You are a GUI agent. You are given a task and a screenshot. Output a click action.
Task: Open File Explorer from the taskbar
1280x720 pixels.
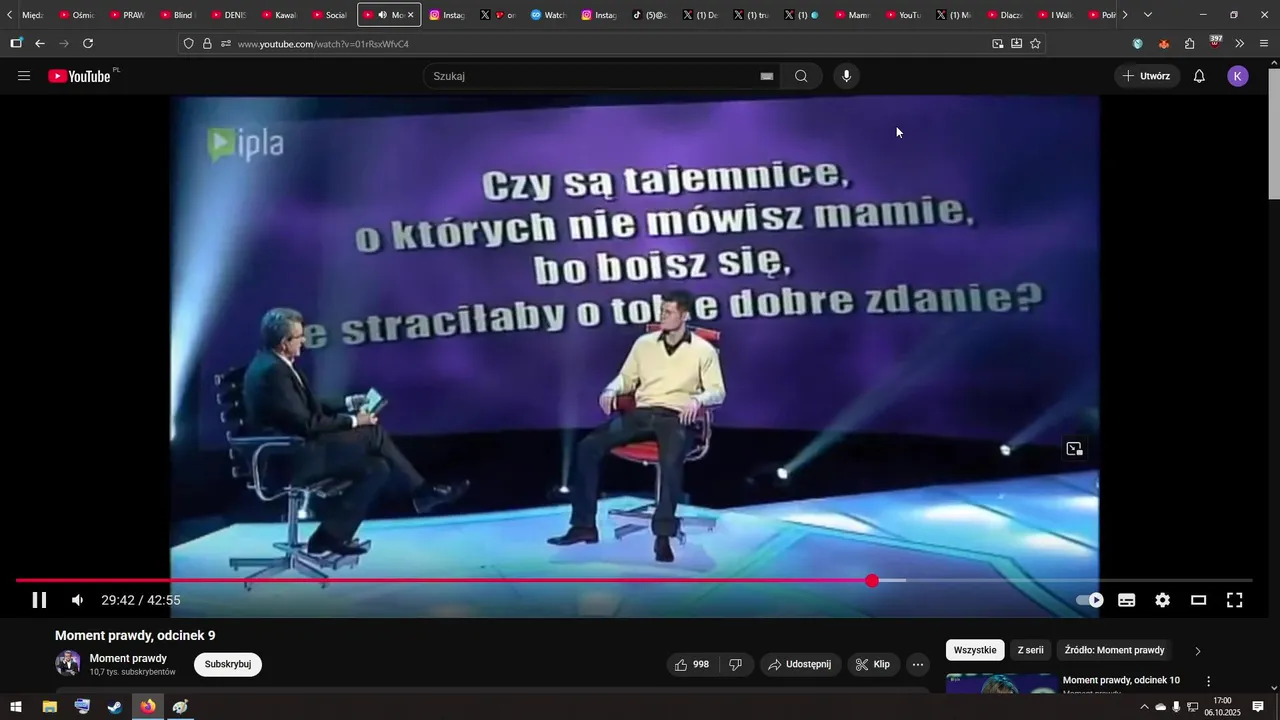tap(49, 707)
